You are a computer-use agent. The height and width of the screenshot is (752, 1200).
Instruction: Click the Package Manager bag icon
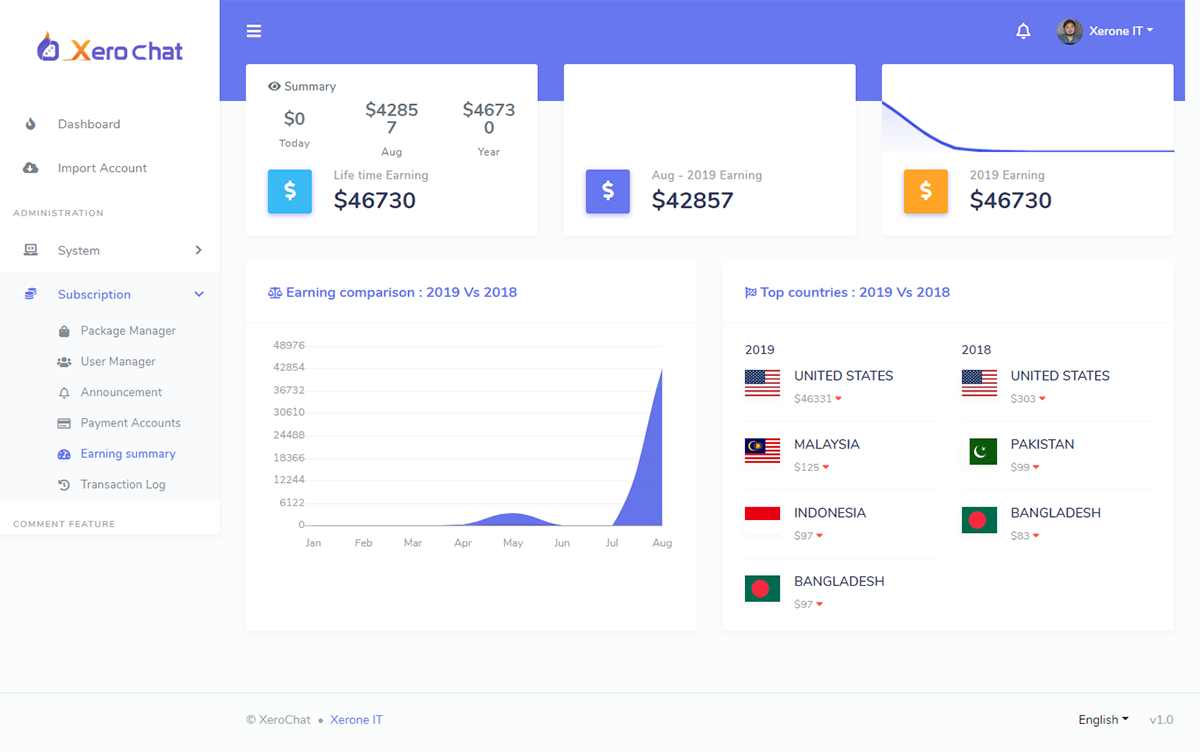point(64,331)
